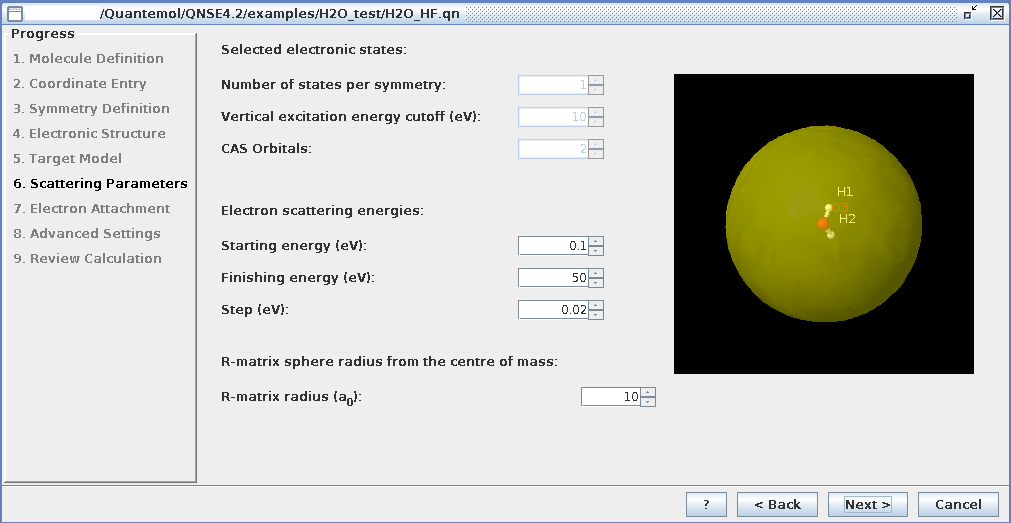This screenshot has height=523, width=1011.
Task: Click the Finishing energy input field
Action: 553,277
